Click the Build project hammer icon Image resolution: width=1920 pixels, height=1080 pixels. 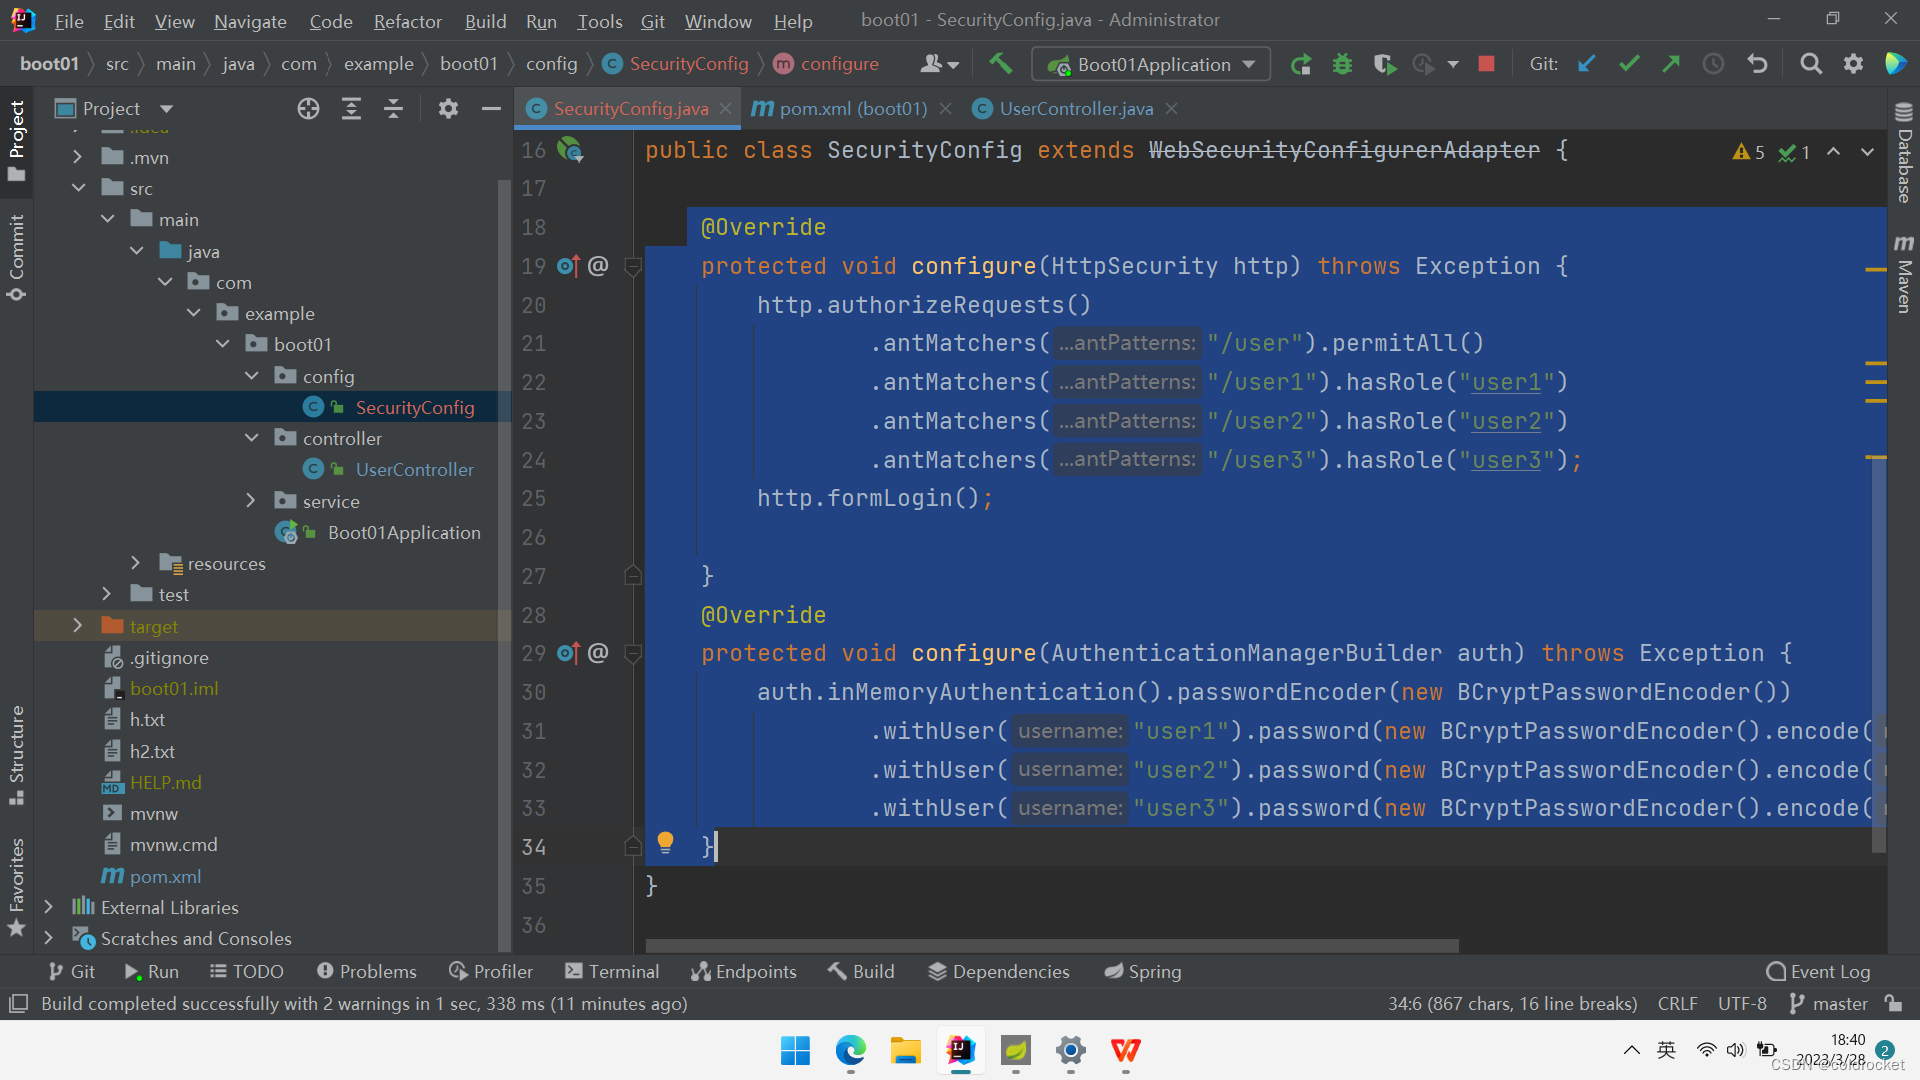pos(1000,64)
